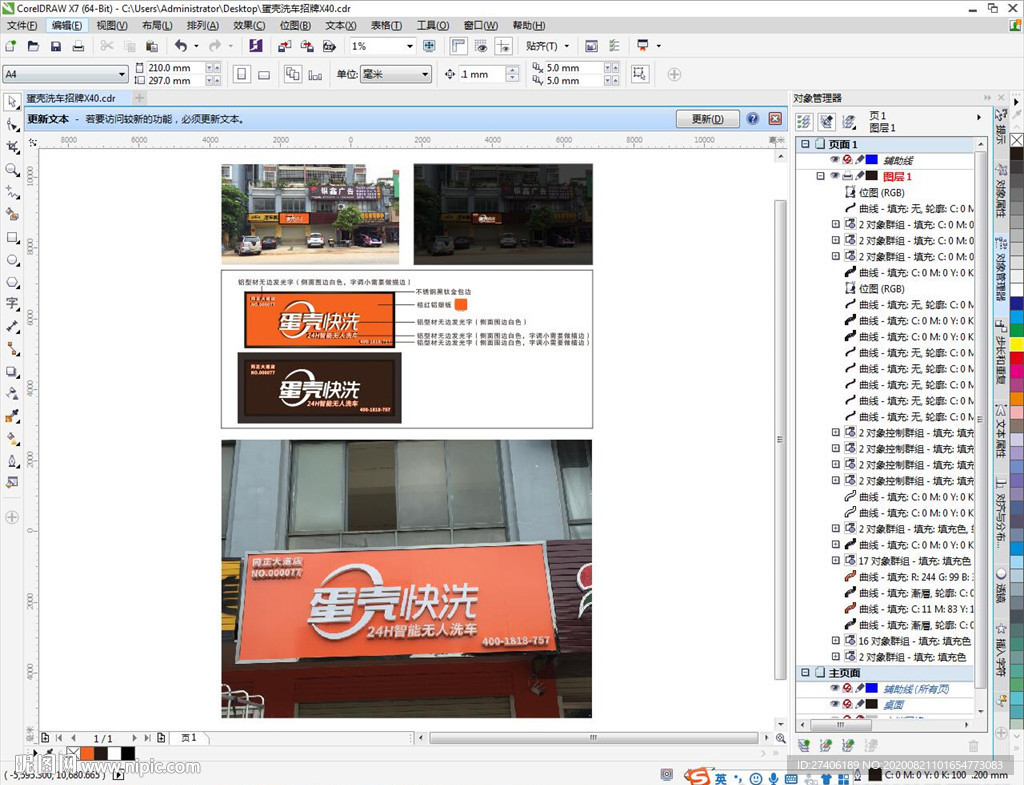Viewport: 1024px width, 785px height.
Task: Select the Ellipse tool
Action: [12, 260]
